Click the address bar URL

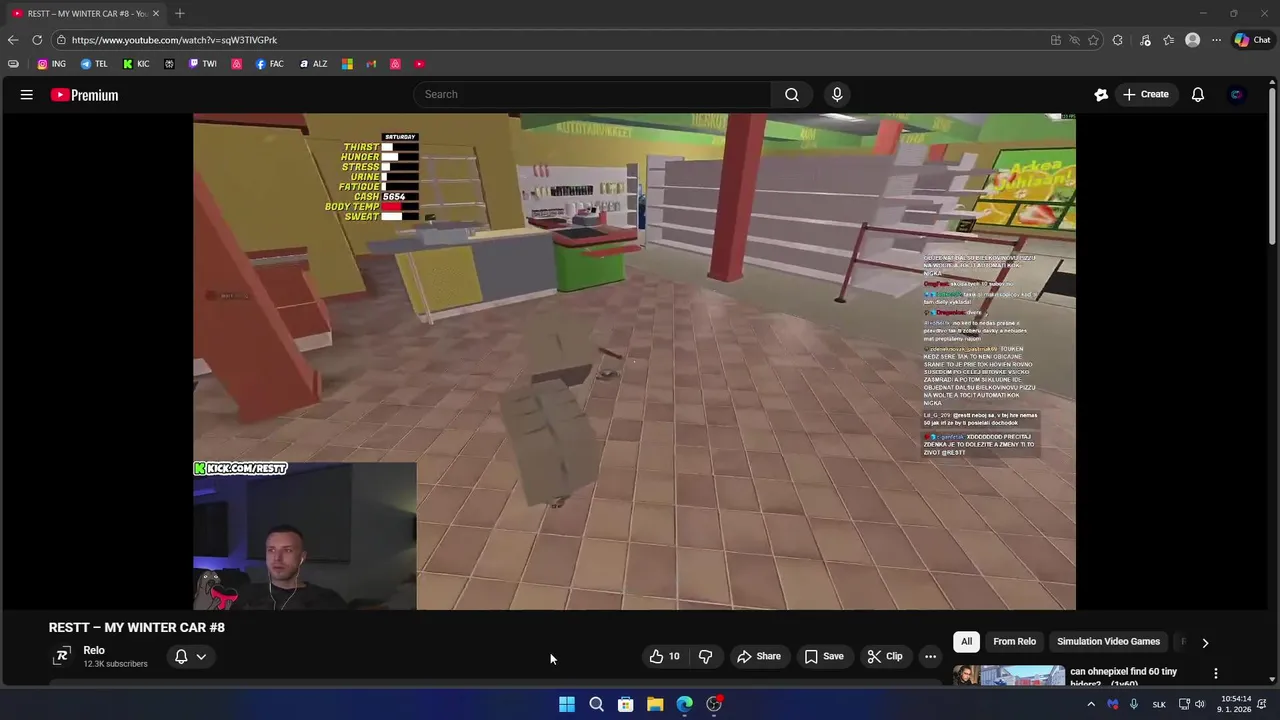[174, 40]
